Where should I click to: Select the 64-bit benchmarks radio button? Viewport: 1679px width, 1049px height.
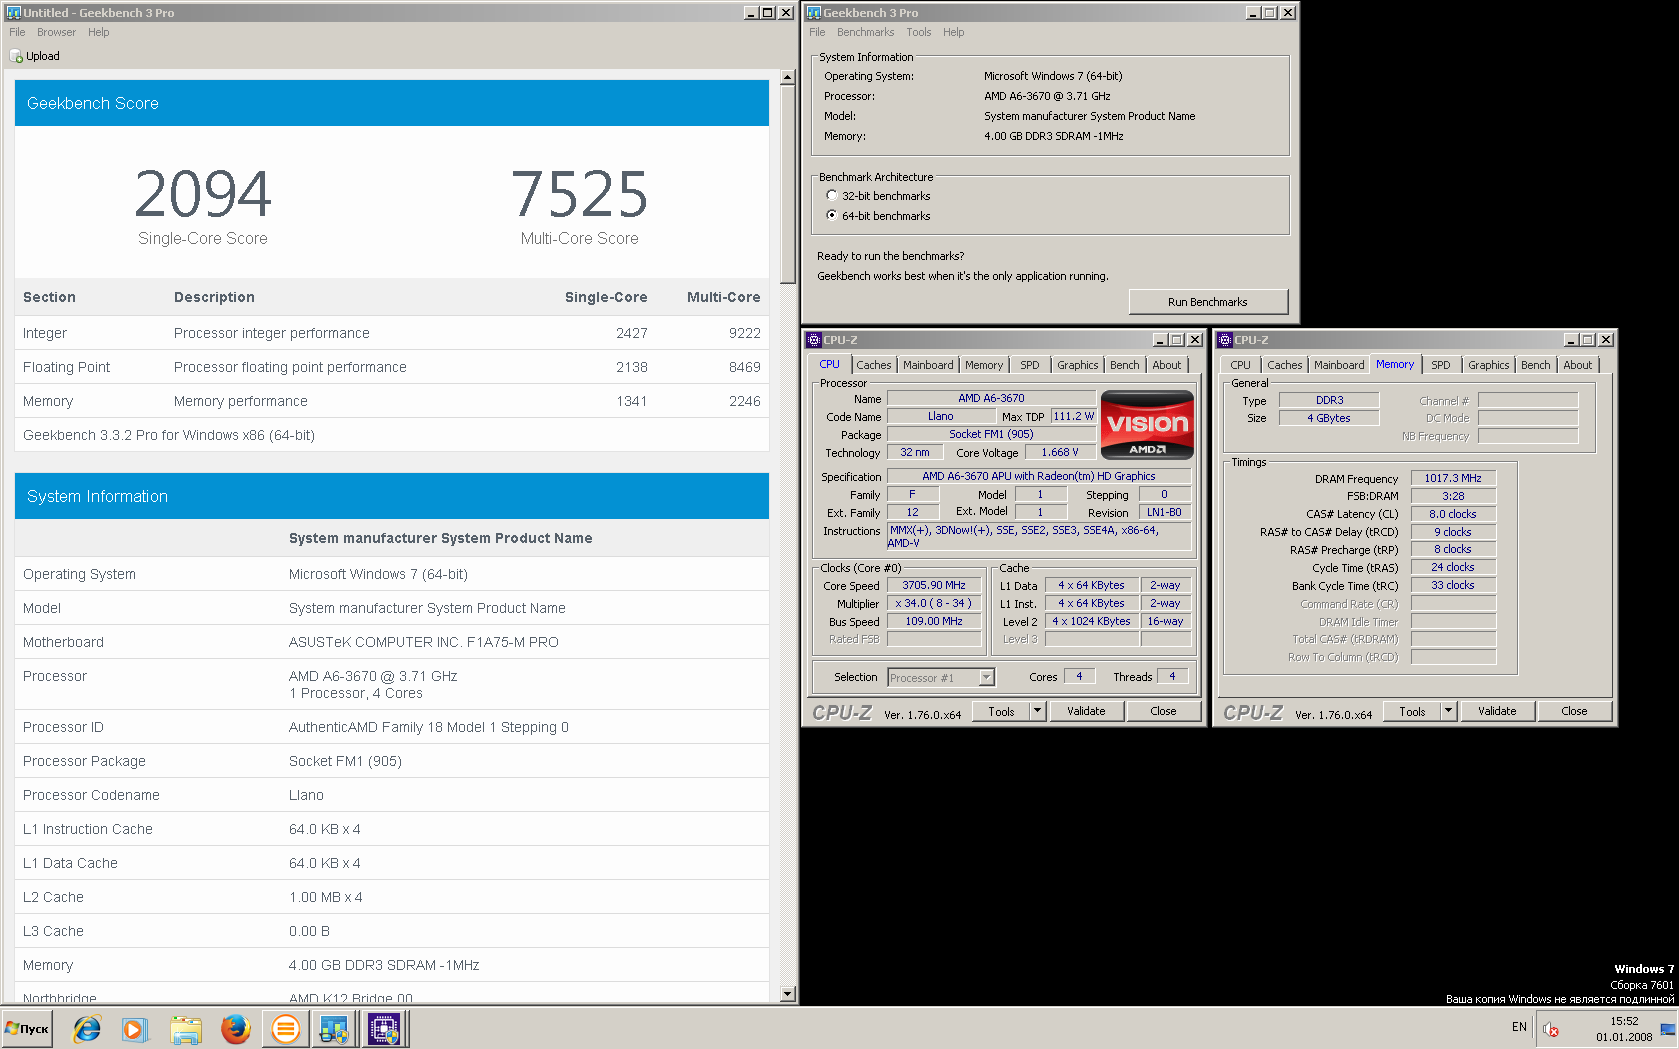click(x=831, y=216)
